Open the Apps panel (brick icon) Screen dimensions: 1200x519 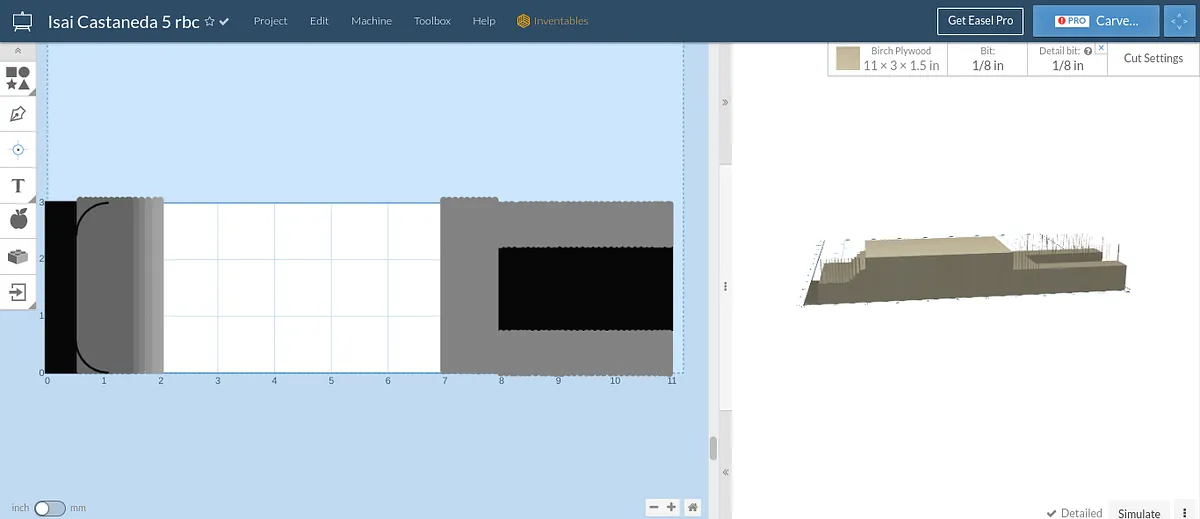(x=17, y=257)
